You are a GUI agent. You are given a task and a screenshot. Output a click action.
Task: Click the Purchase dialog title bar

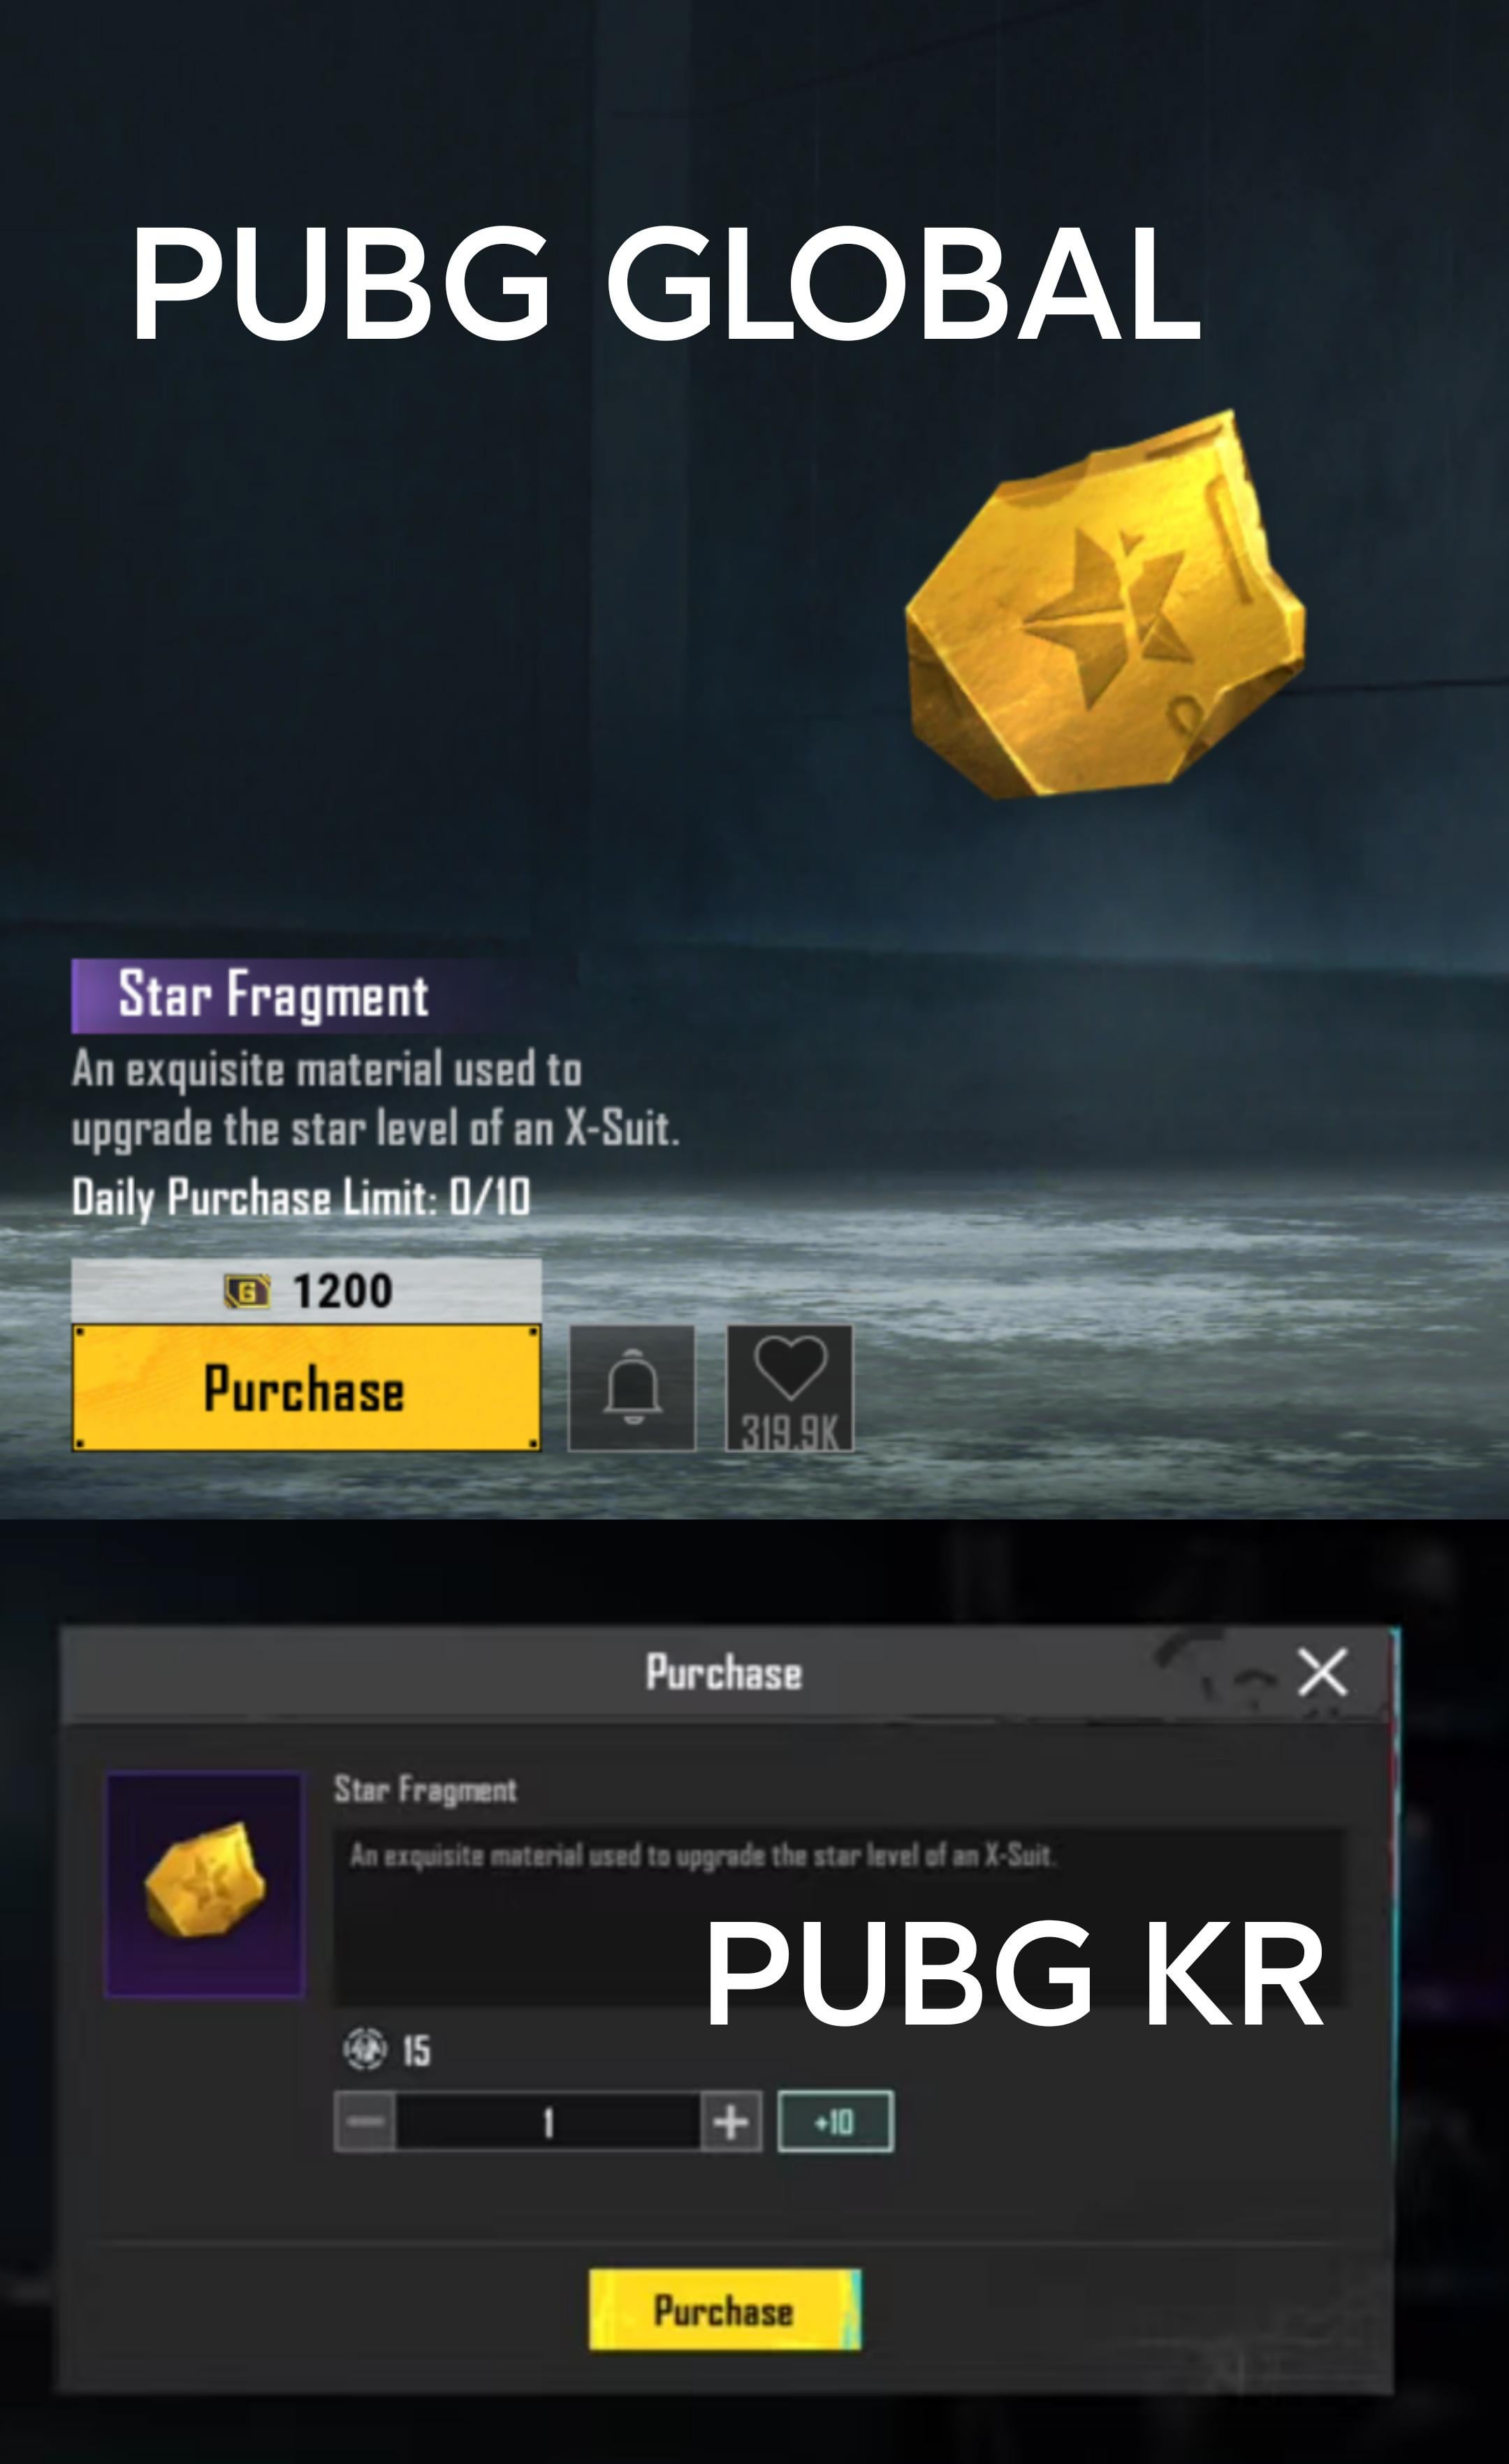[724, 1672]
